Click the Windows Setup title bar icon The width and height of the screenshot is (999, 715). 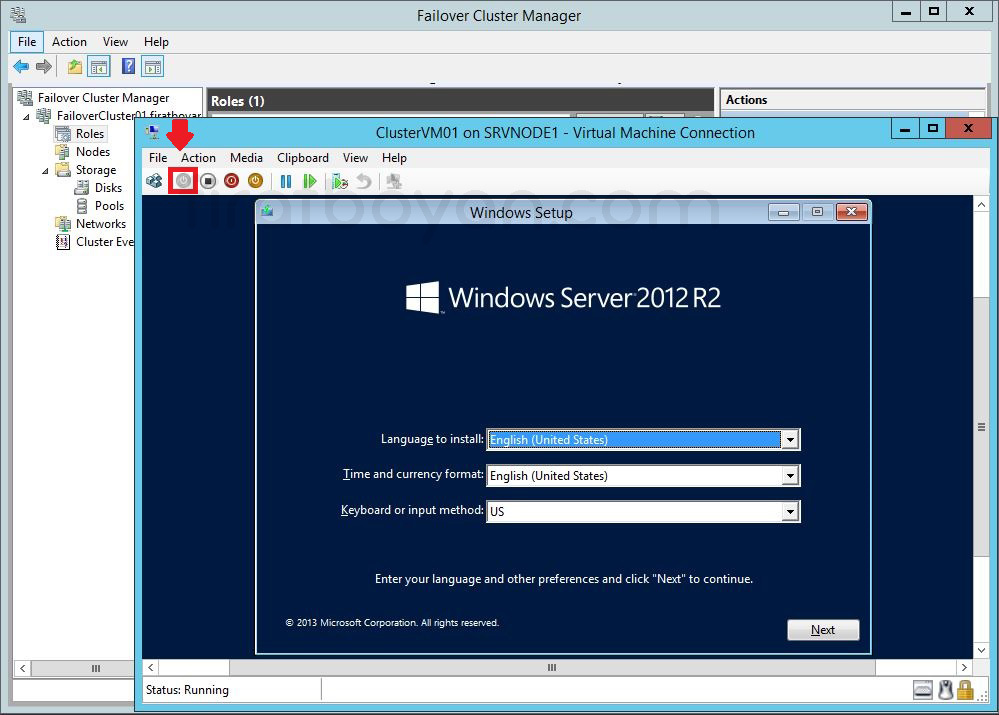click(267, 211)
